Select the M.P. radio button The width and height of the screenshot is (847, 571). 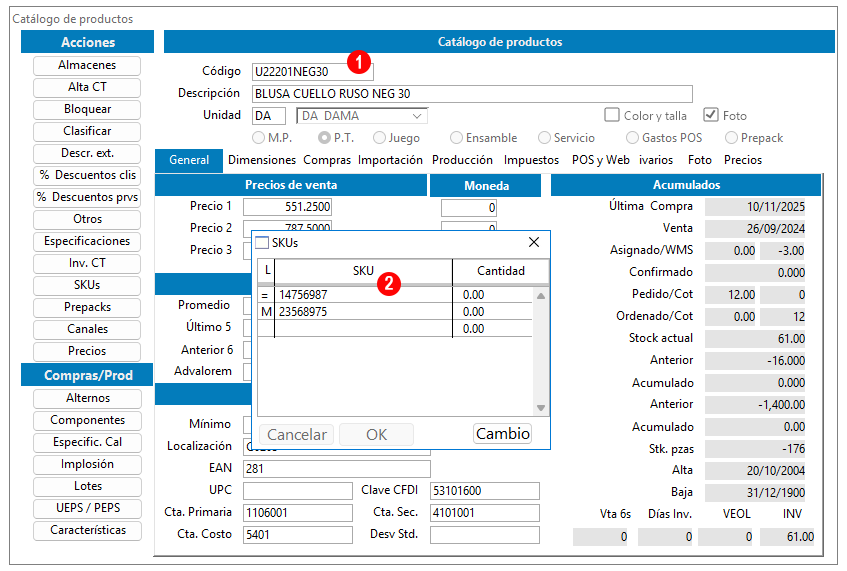coord(258,138)
